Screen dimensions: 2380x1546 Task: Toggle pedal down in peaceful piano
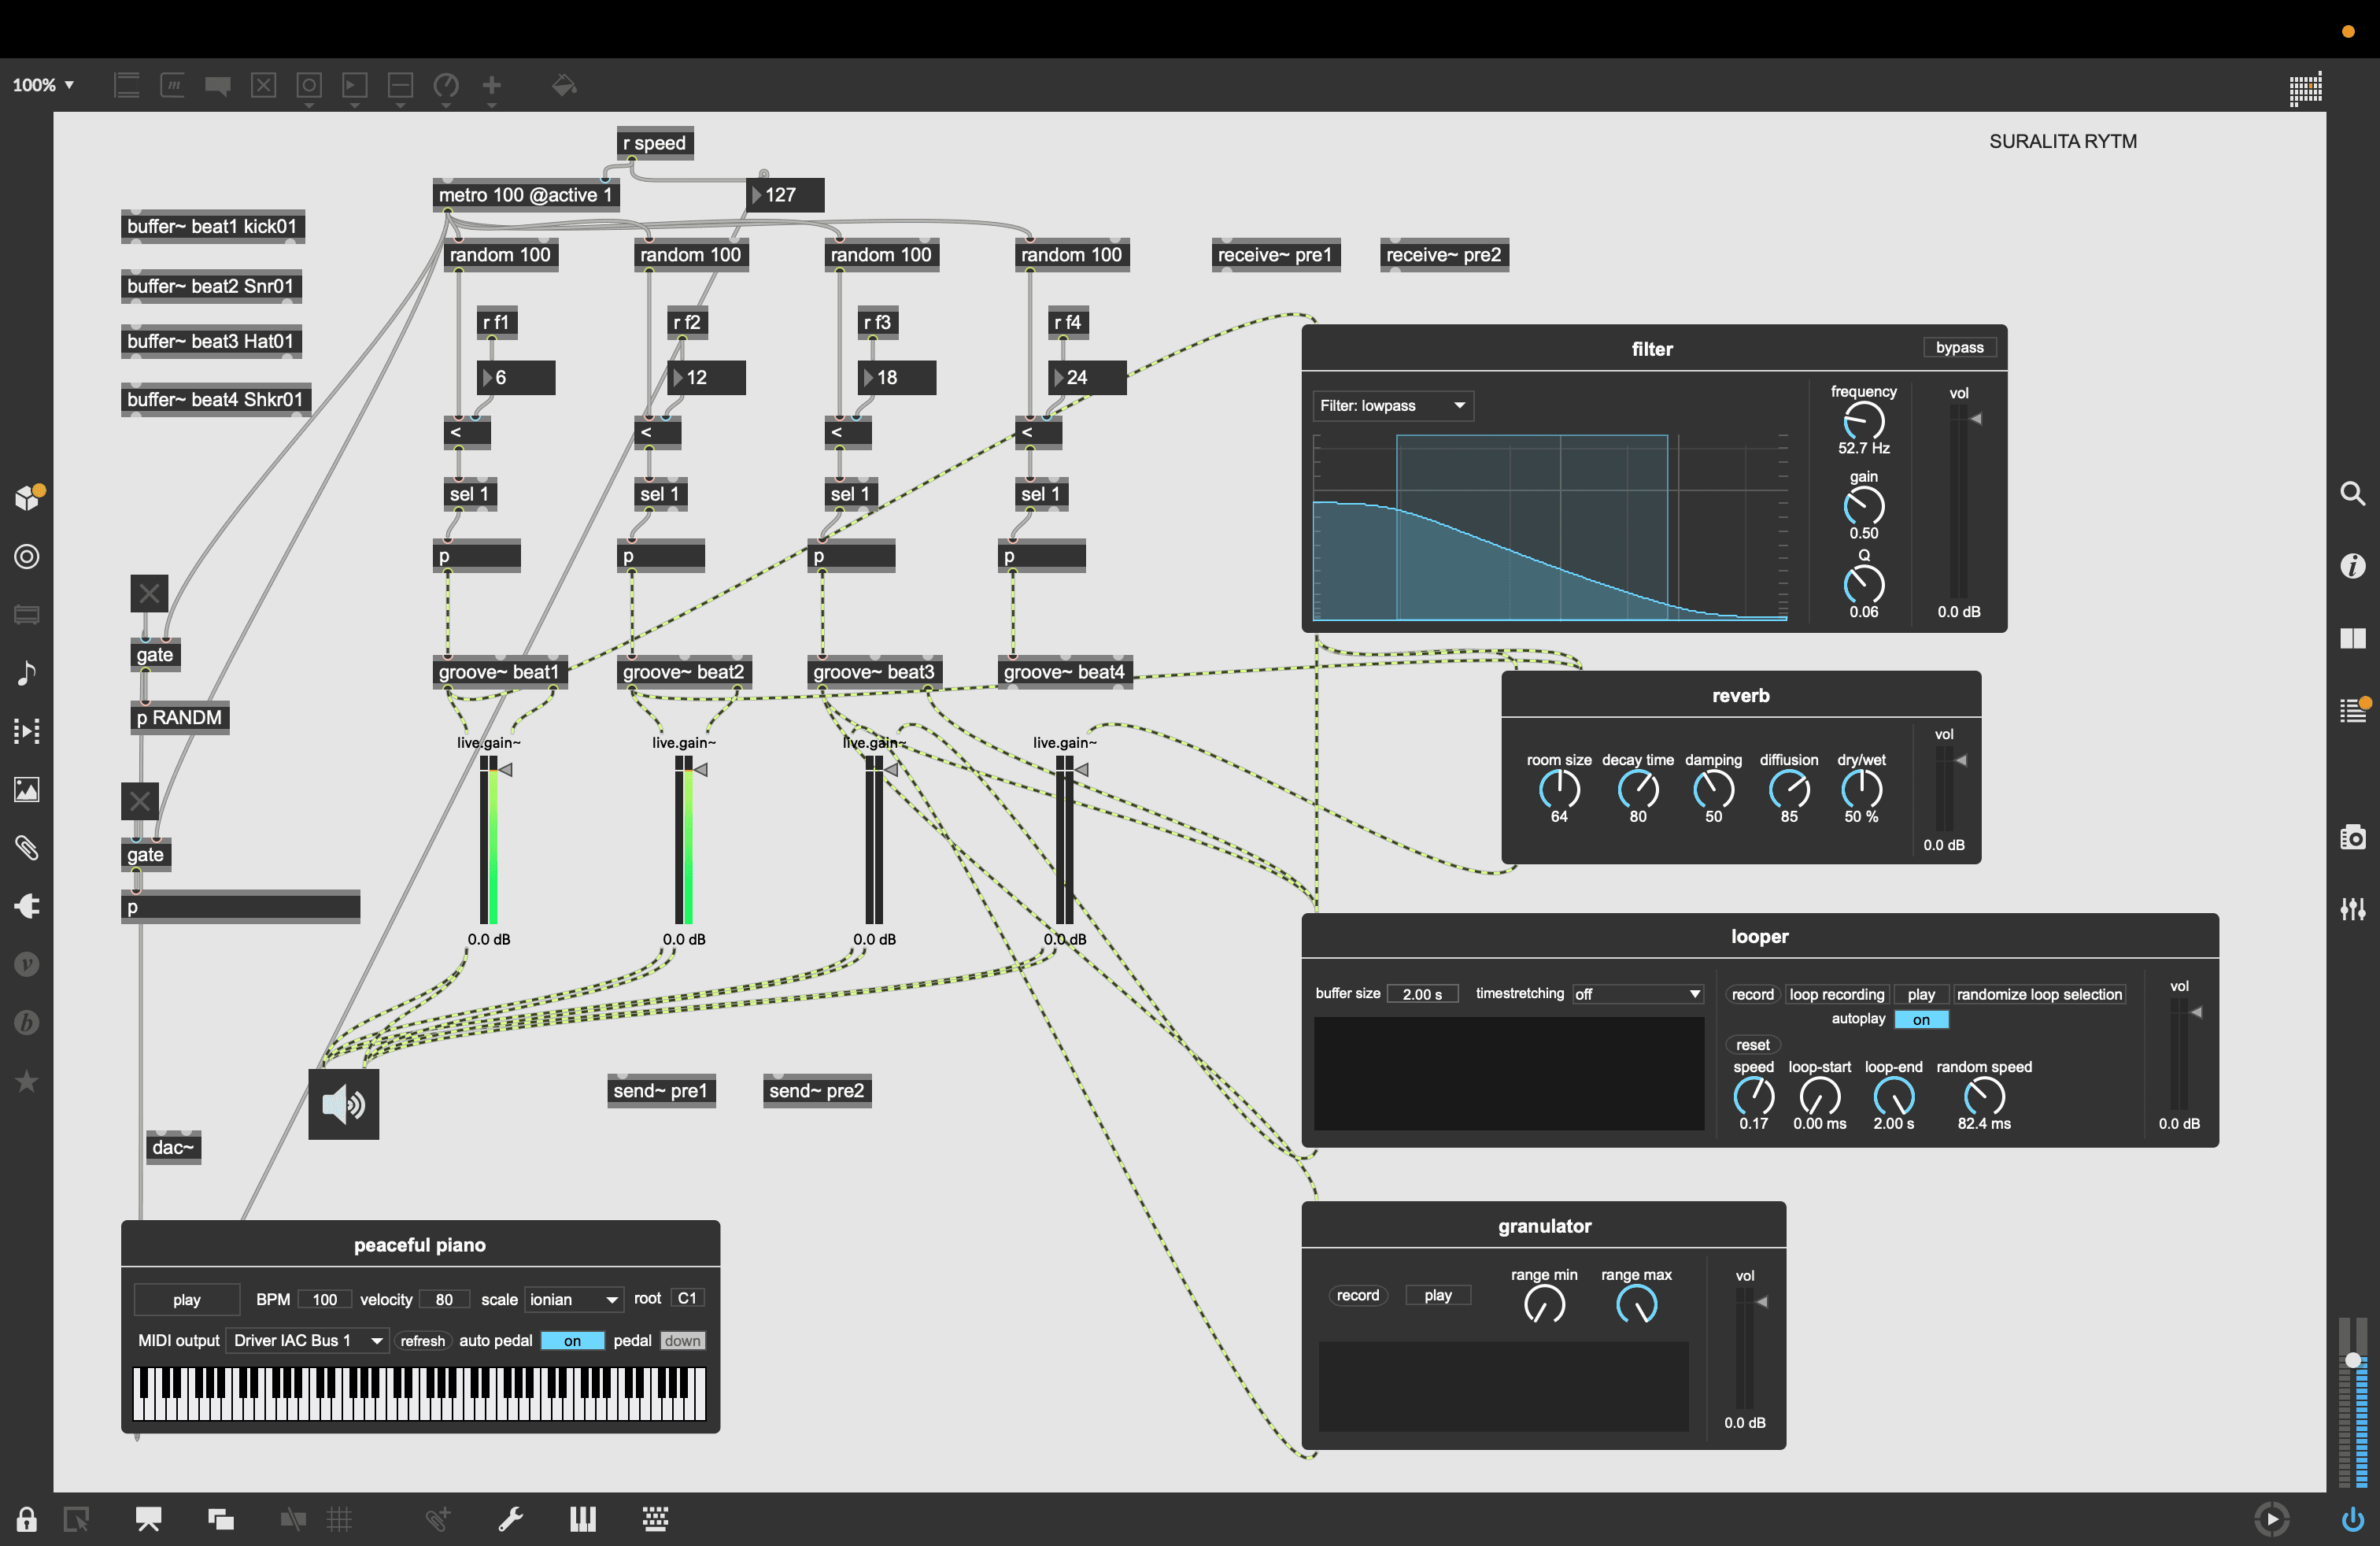682,1341
